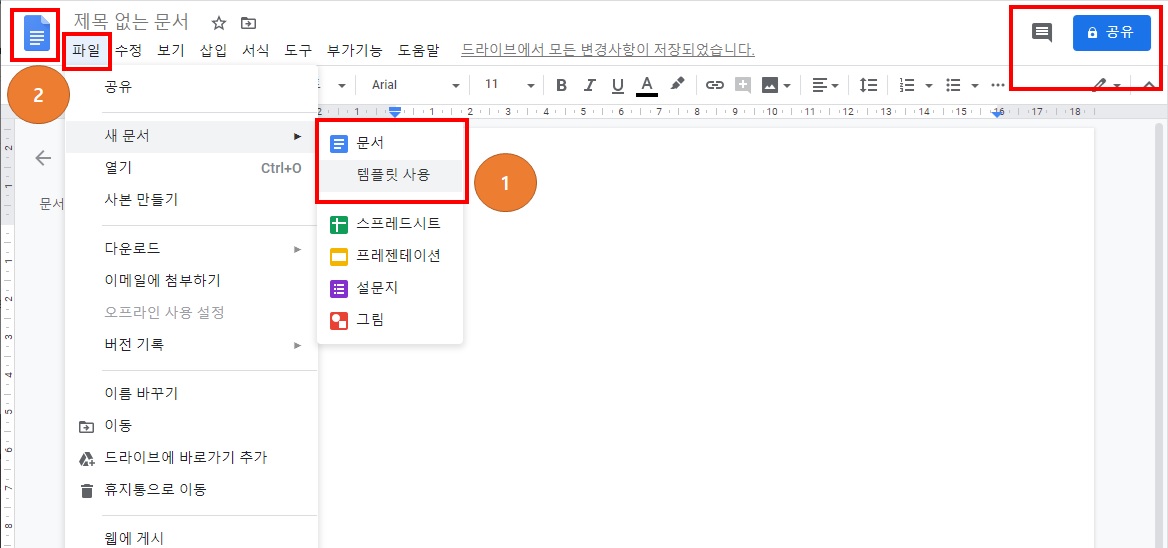
Task: Apply bold formatting
Action: click(562, 86)
